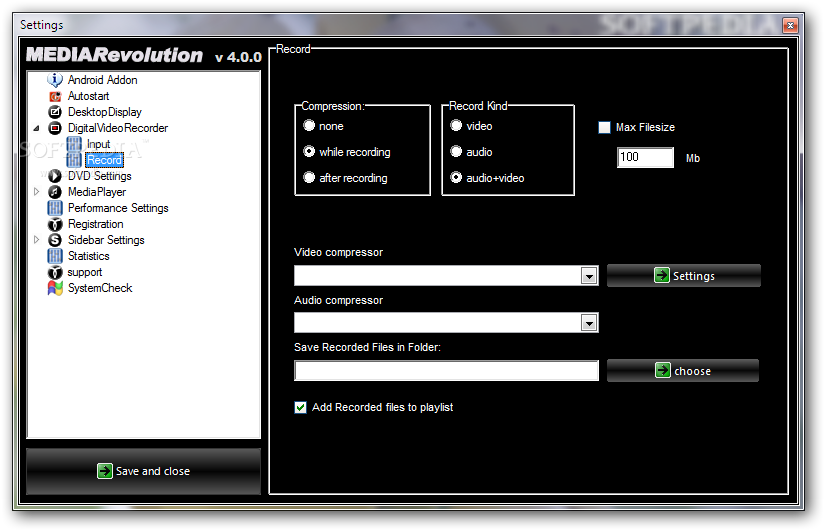Image resolution: width=825 pixels, height=531 pixels.
Task: Close the Settings window
Action: click(789, 25)
